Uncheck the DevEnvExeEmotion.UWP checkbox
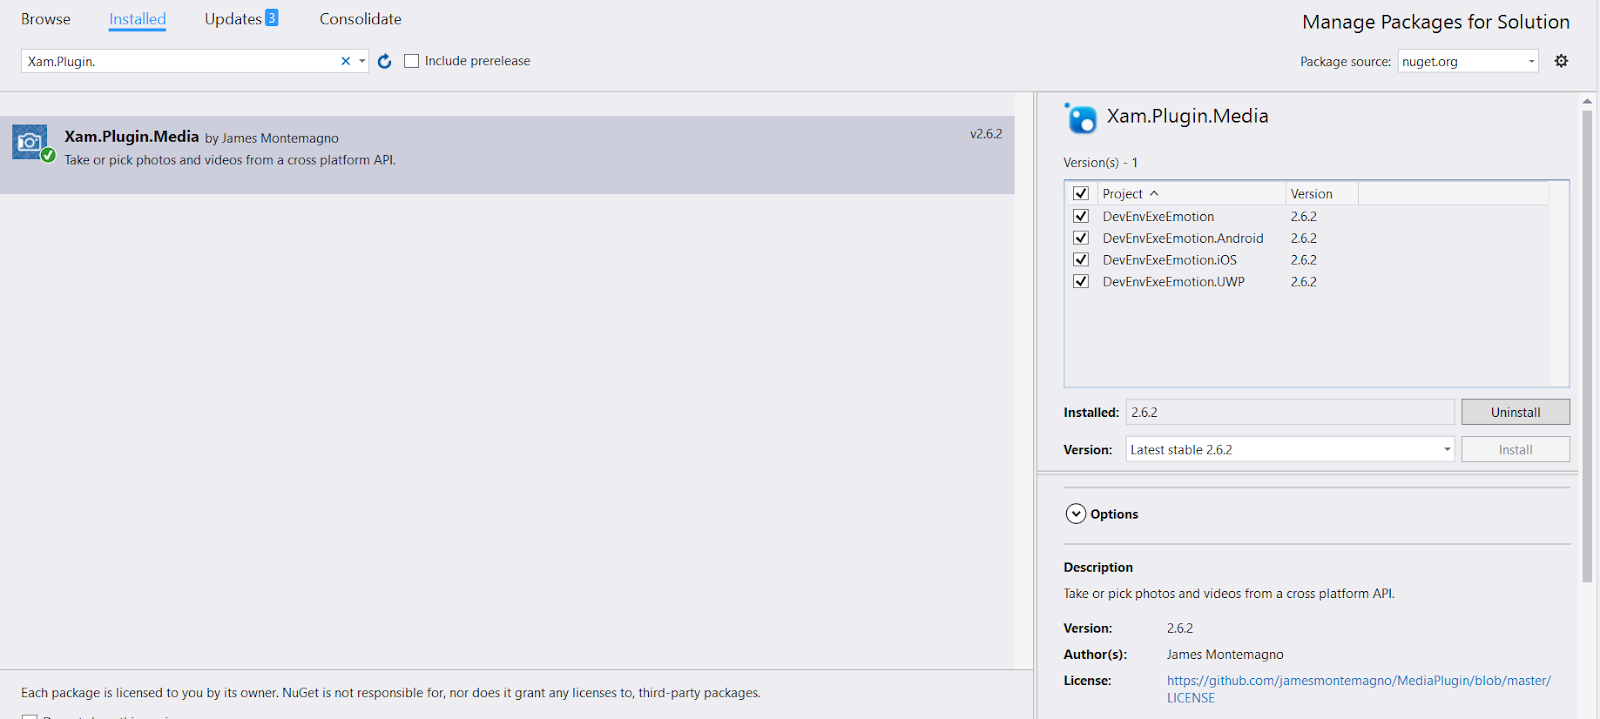Image resolution: width=1600 pixels, height=719 pixels. (x=1081, y=281)
